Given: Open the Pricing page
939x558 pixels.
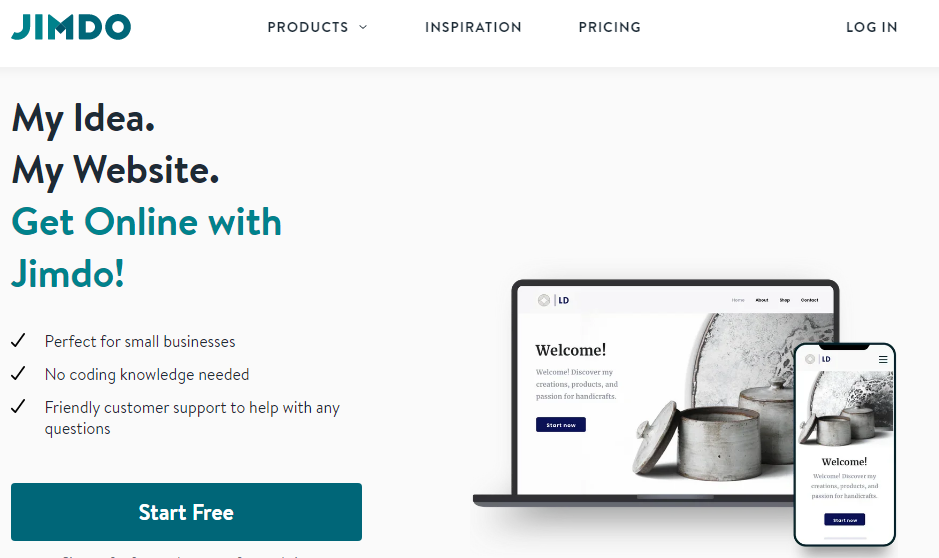Looking at the screenshot, I should point(610,27).
